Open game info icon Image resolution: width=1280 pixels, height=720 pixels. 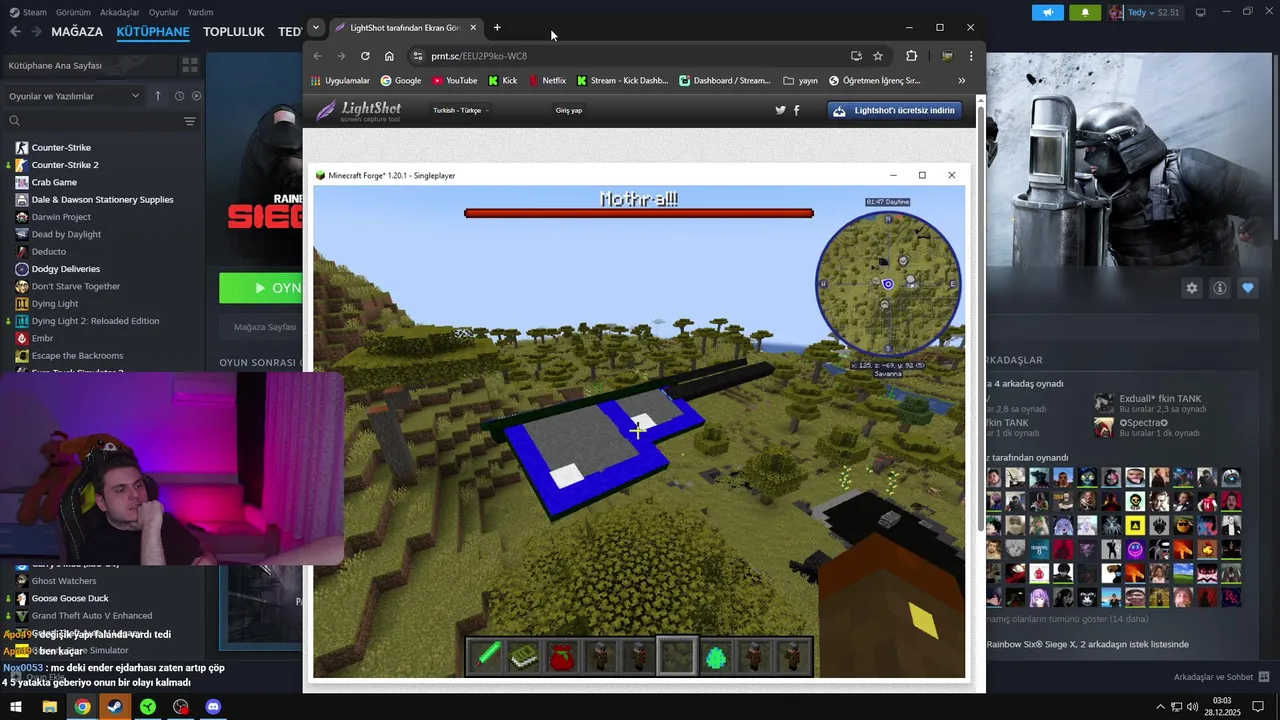pyautogui.click(x=1220, y=288)
